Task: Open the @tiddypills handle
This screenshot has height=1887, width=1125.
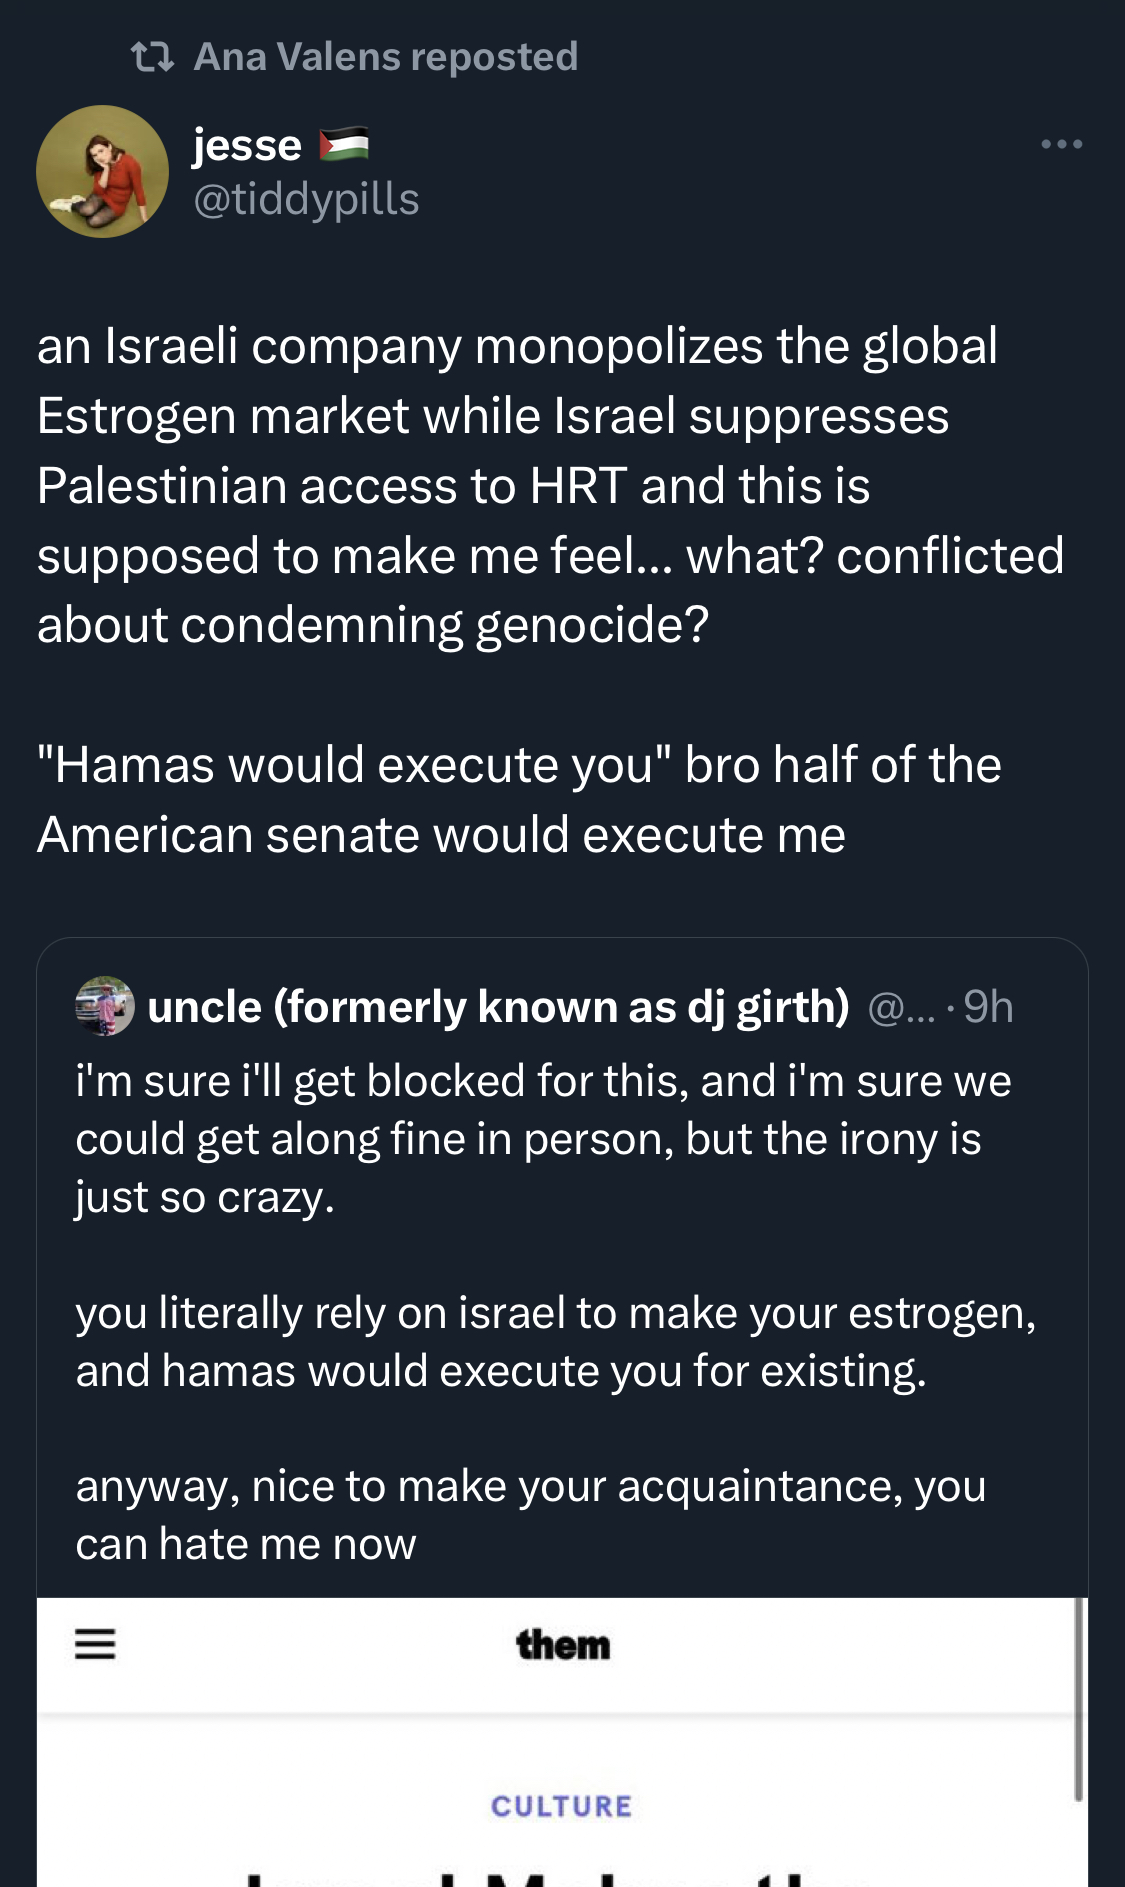Action: coord(306,199)
